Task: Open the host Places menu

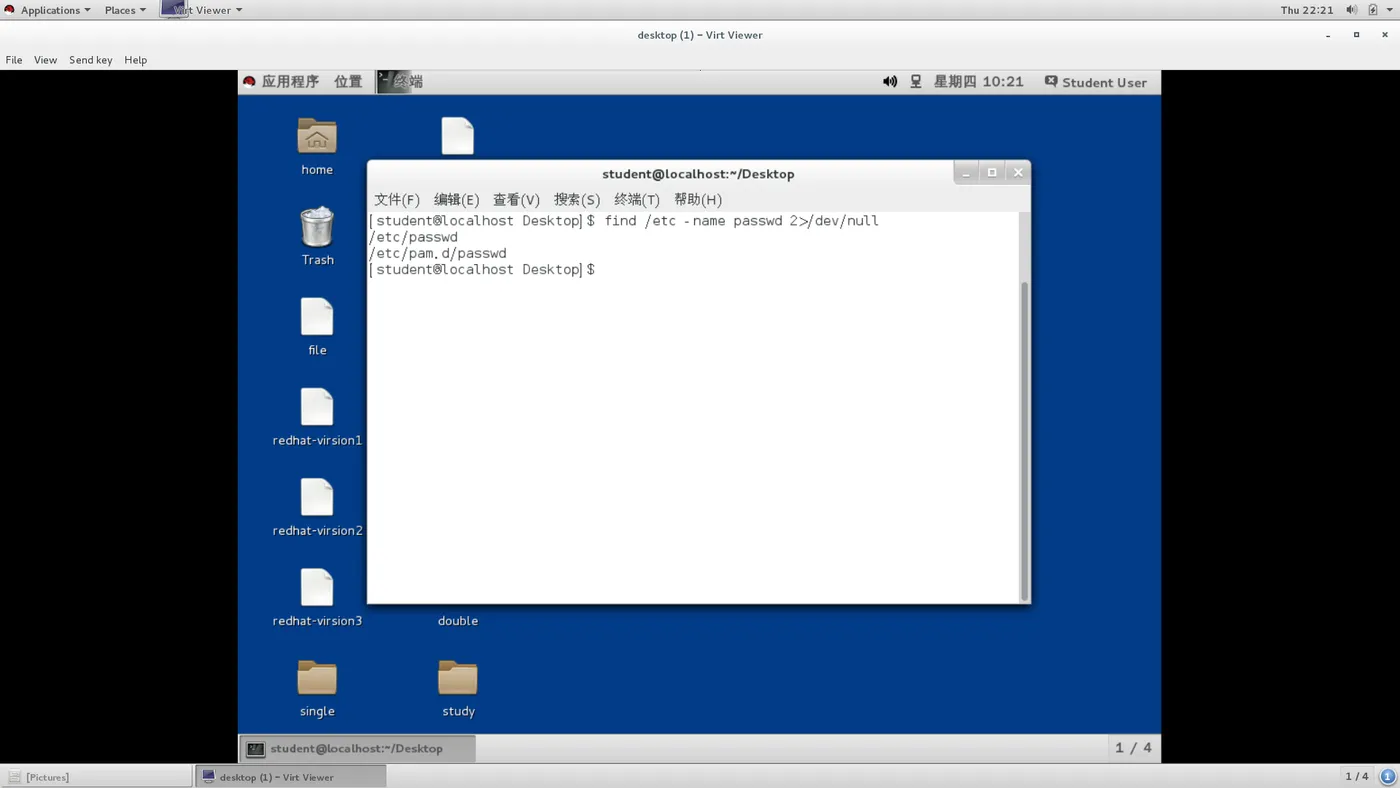Action: click(x=125, y=10)
